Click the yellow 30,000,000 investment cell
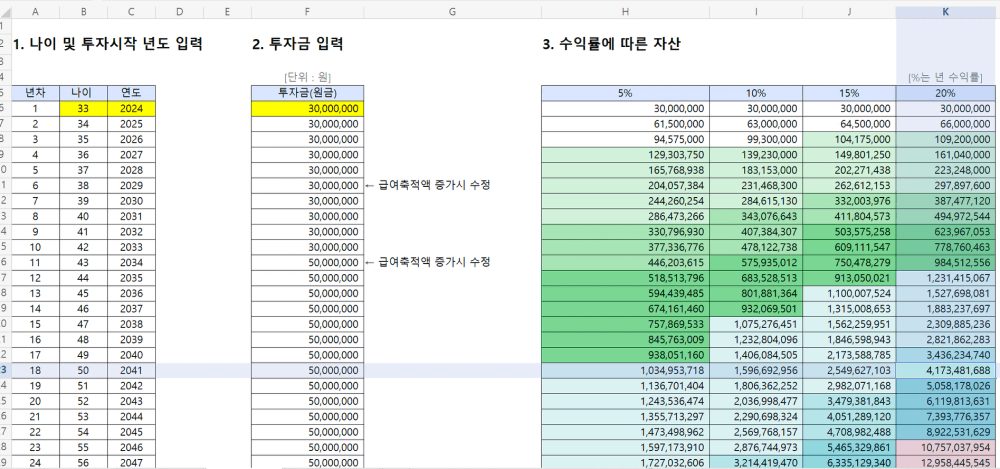1000x469 pixels. point(307,108)
